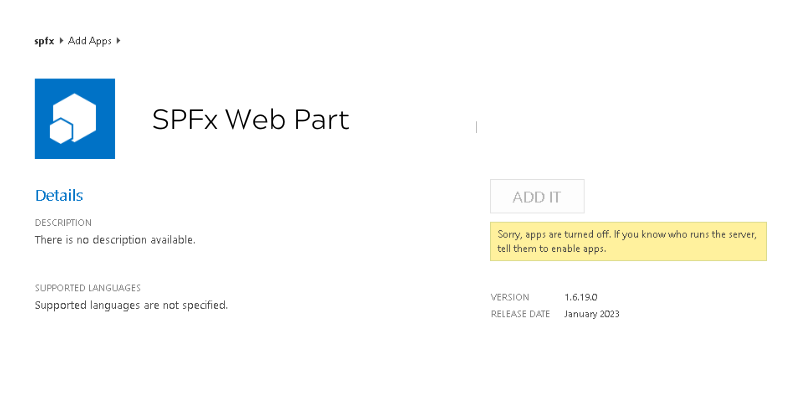Viewport: 800px width, 400px height.
Task: Click the arrow after Add Apps breadcrumb
Action: tap(118, 40)
